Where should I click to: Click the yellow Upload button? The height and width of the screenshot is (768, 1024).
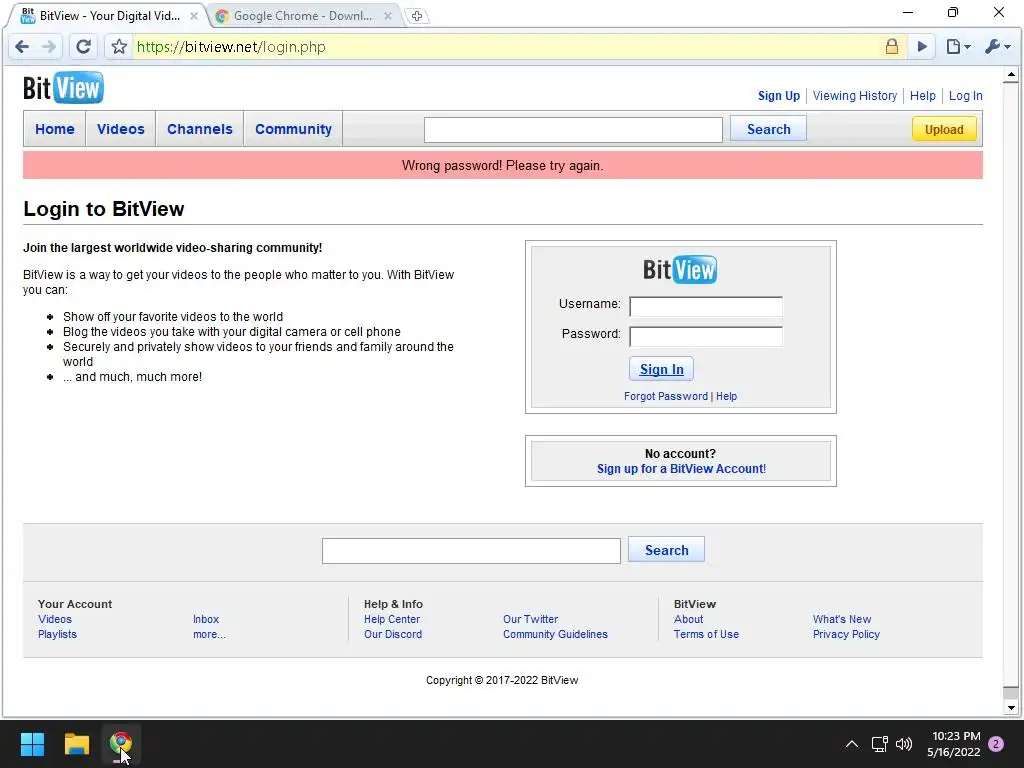pyautogui.click(x=944, y=129)
